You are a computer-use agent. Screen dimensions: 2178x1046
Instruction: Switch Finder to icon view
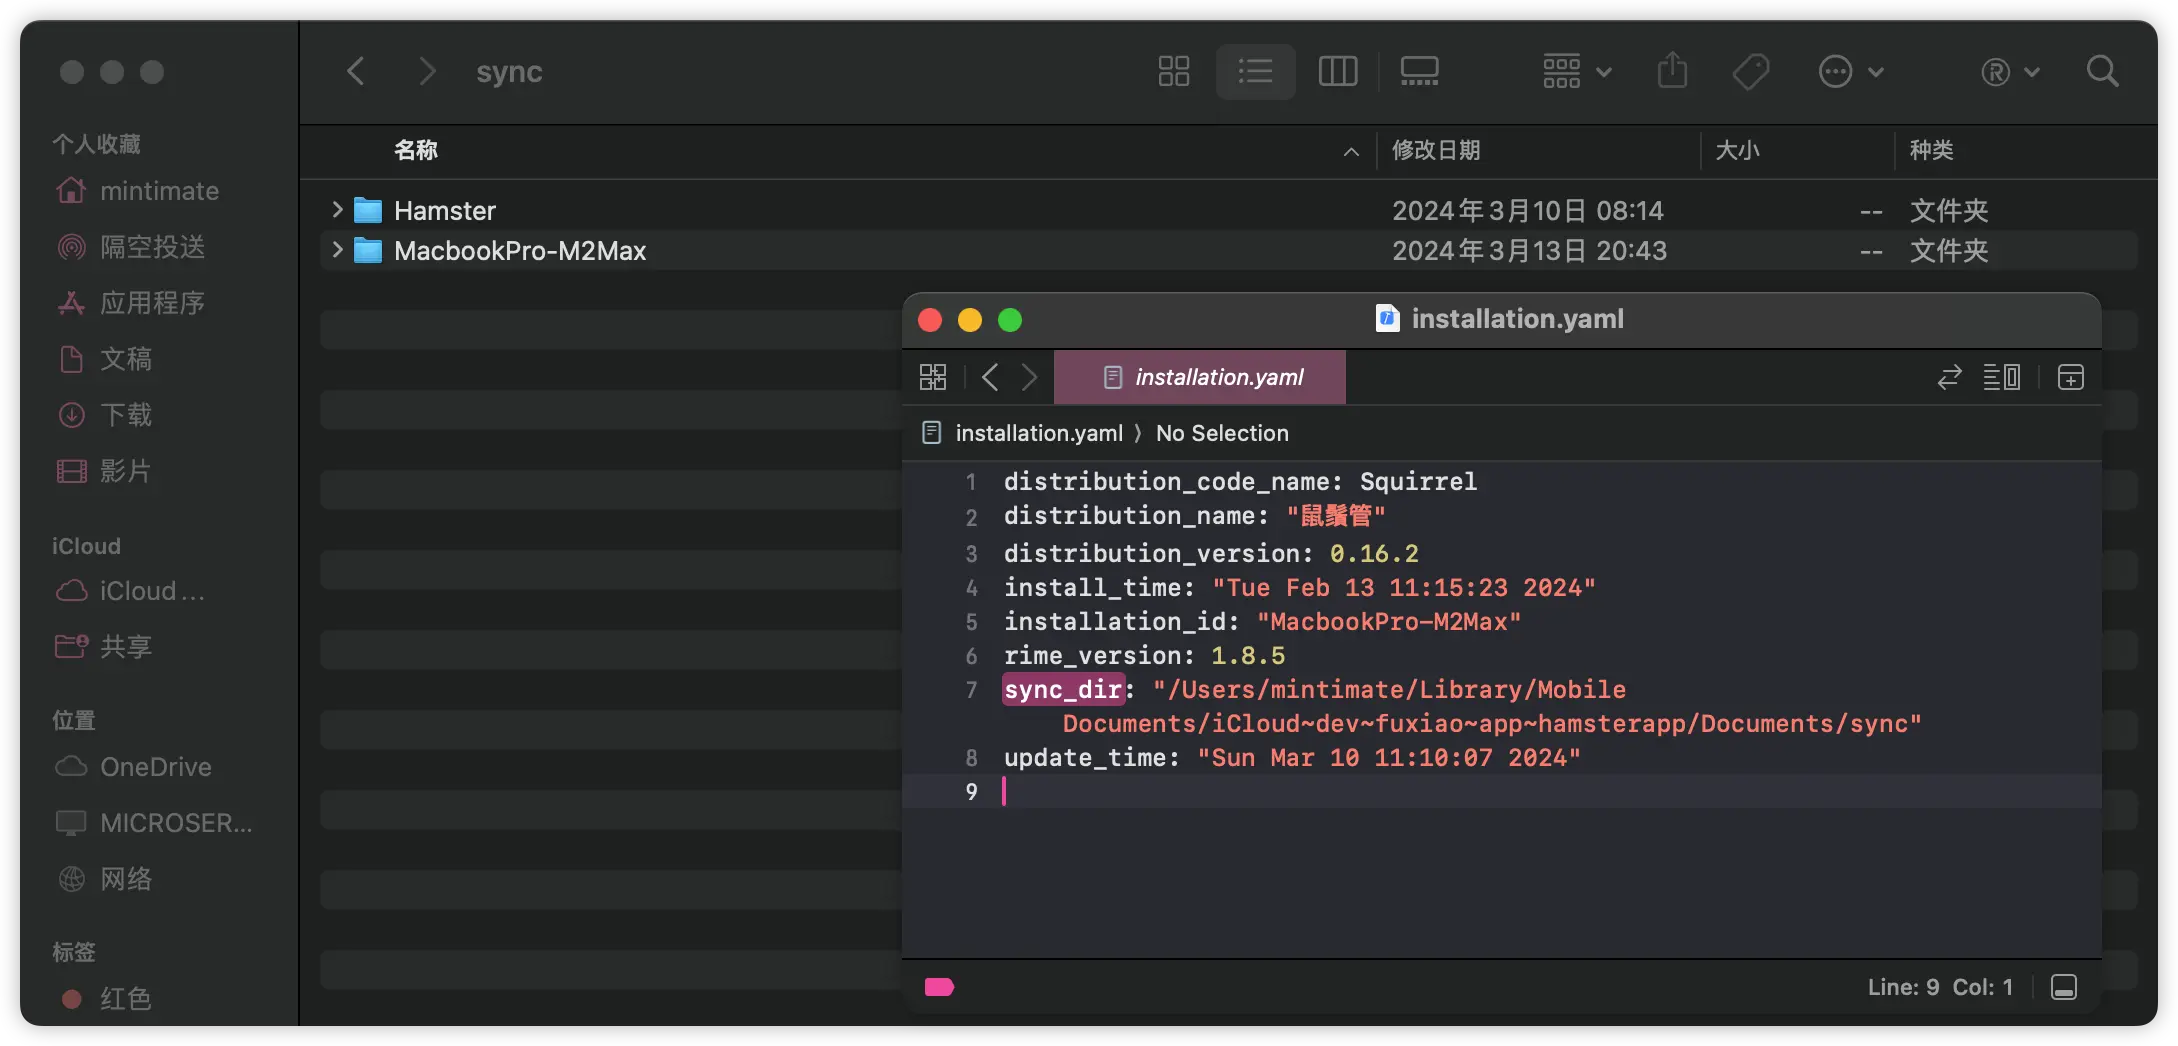pyautogui.click(x=1174, y=71)
